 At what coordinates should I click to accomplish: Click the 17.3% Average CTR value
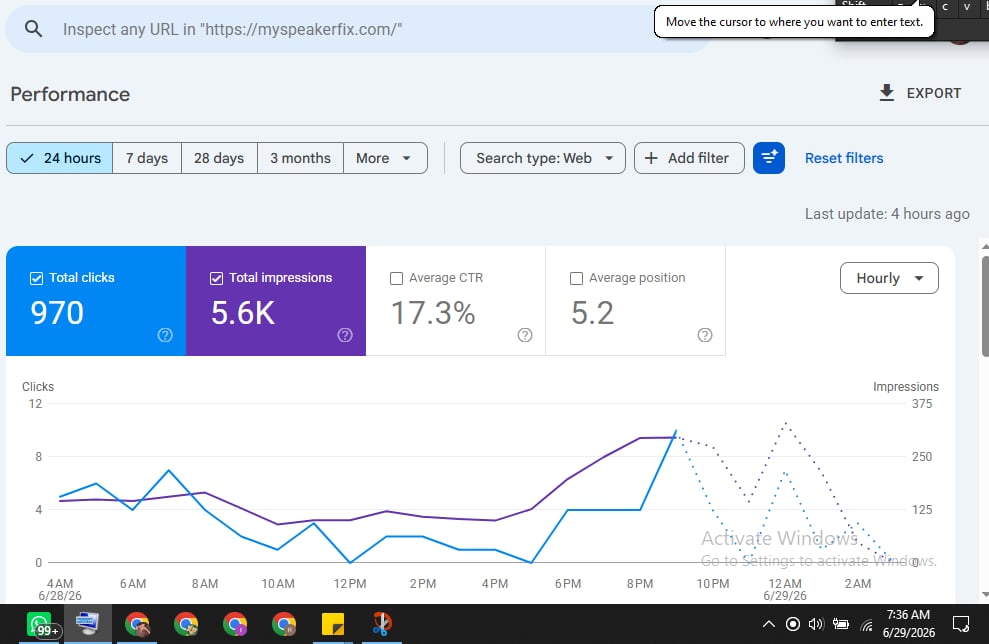coord(433,313)
